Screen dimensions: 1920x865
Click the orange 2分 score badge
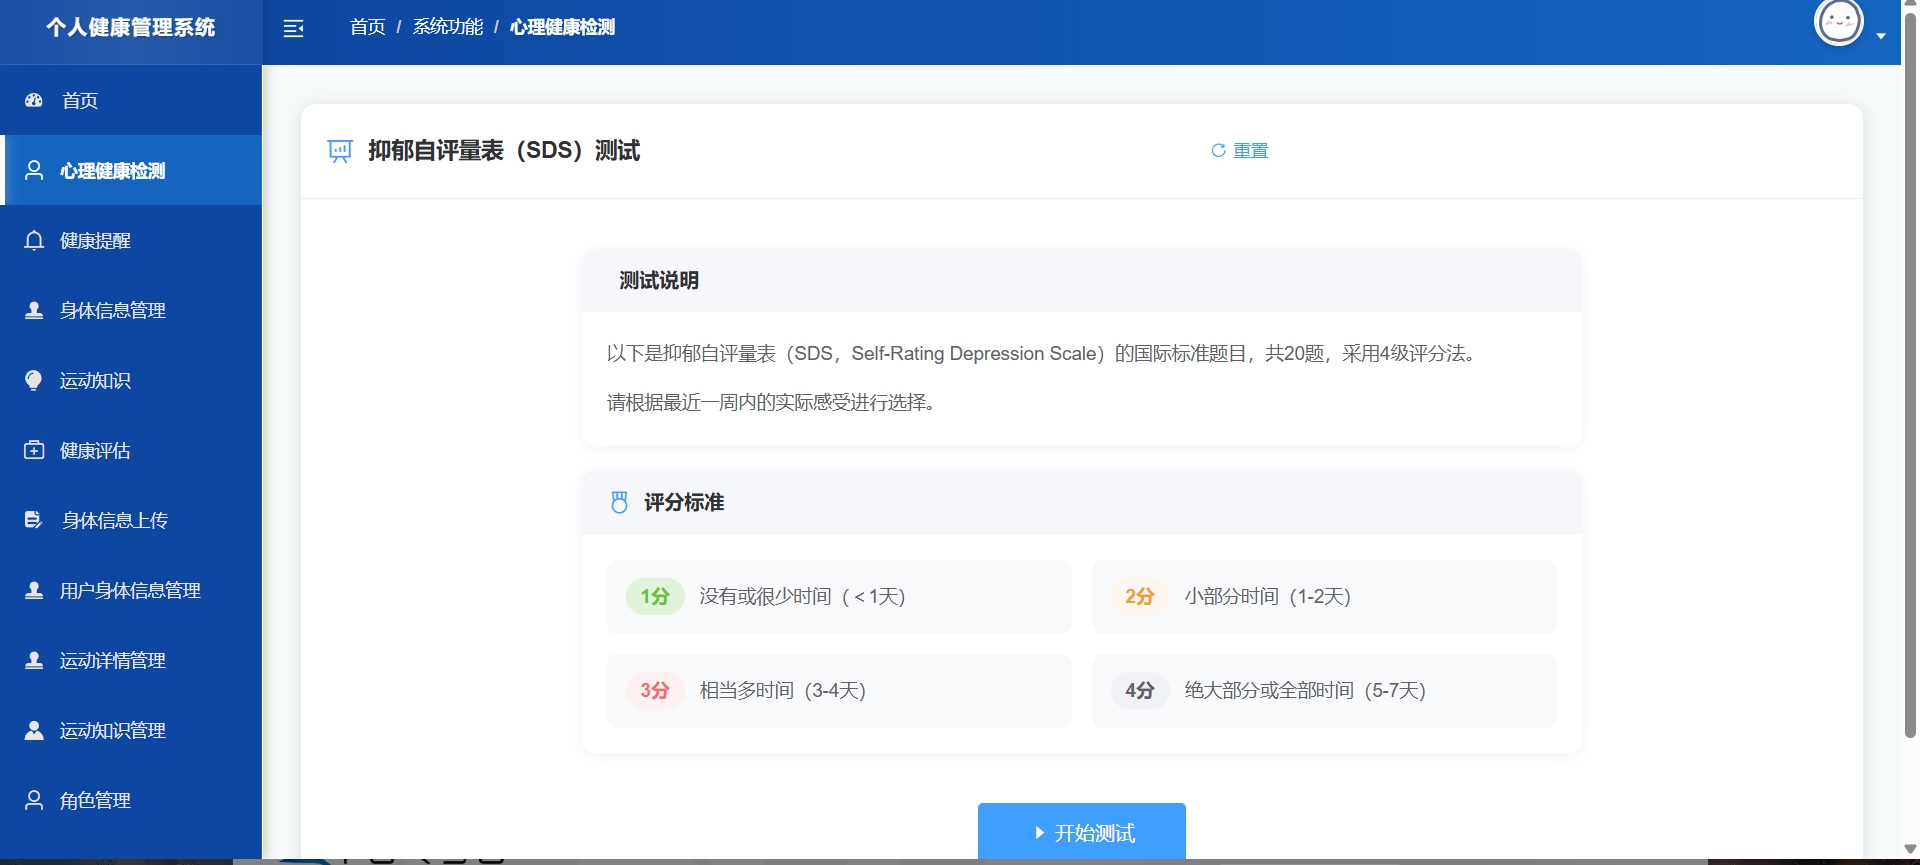click(x=1140, y=596)
